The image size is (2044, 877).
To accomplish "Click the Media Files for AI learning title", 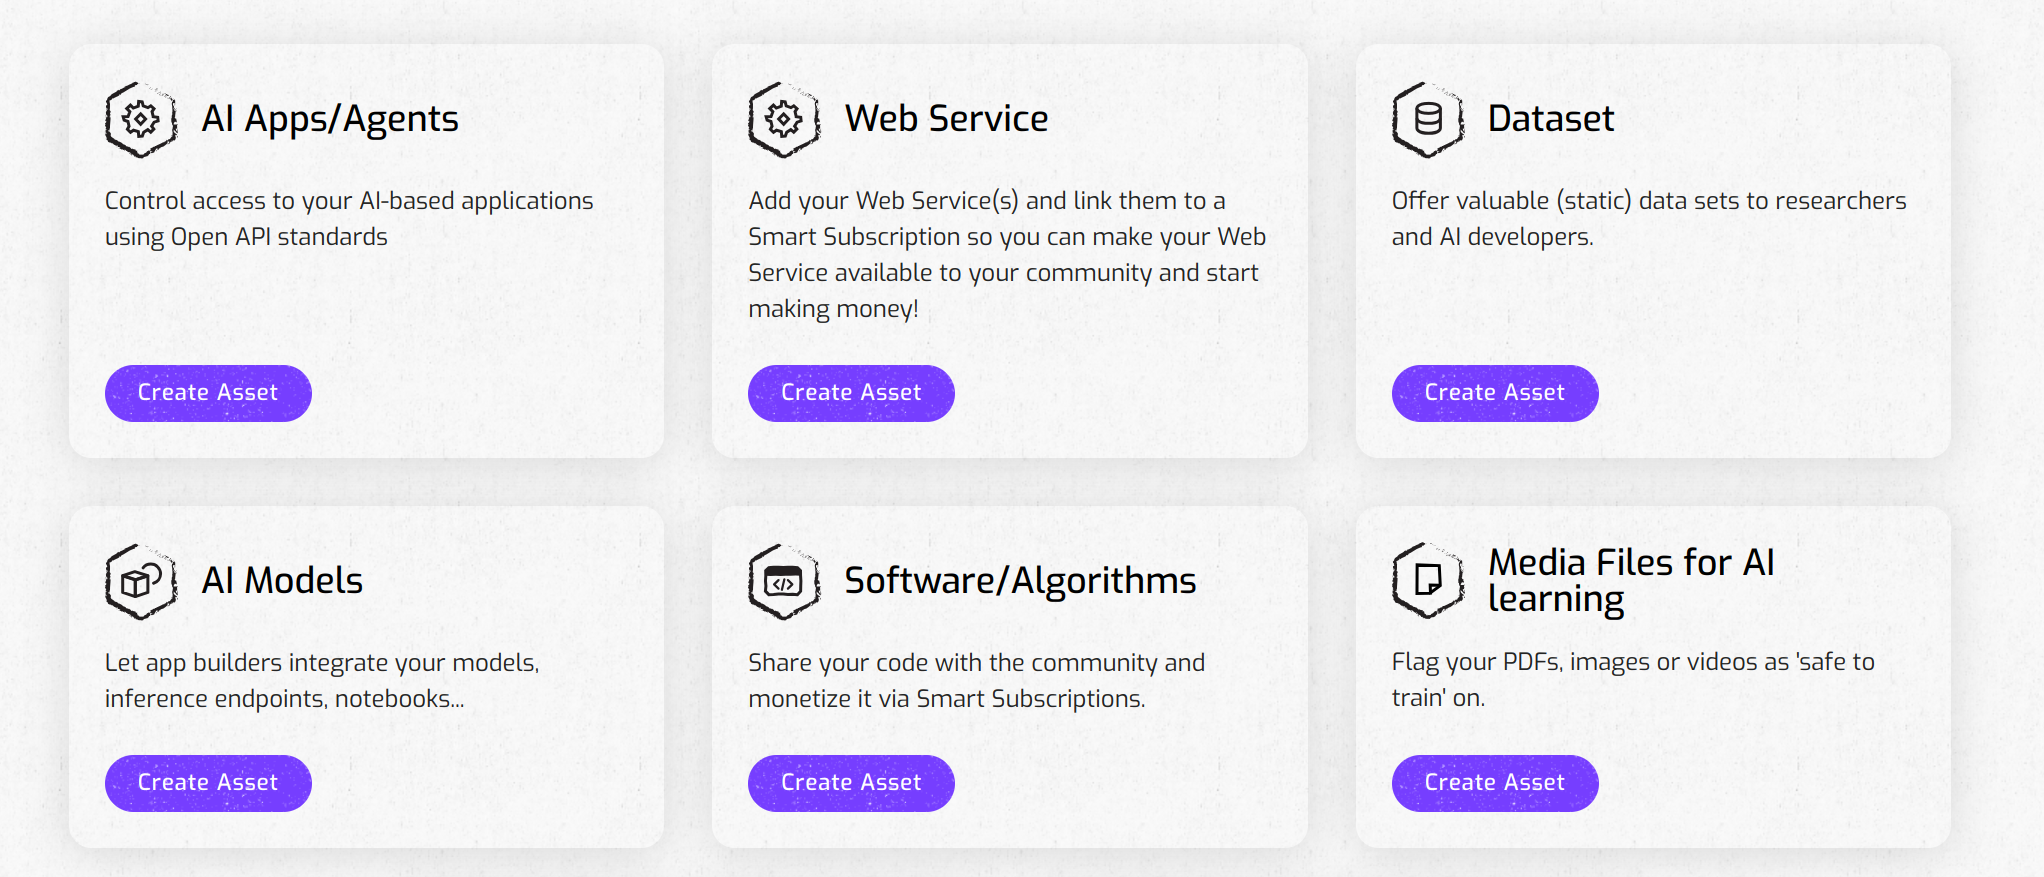I will tap(1630, 580).
